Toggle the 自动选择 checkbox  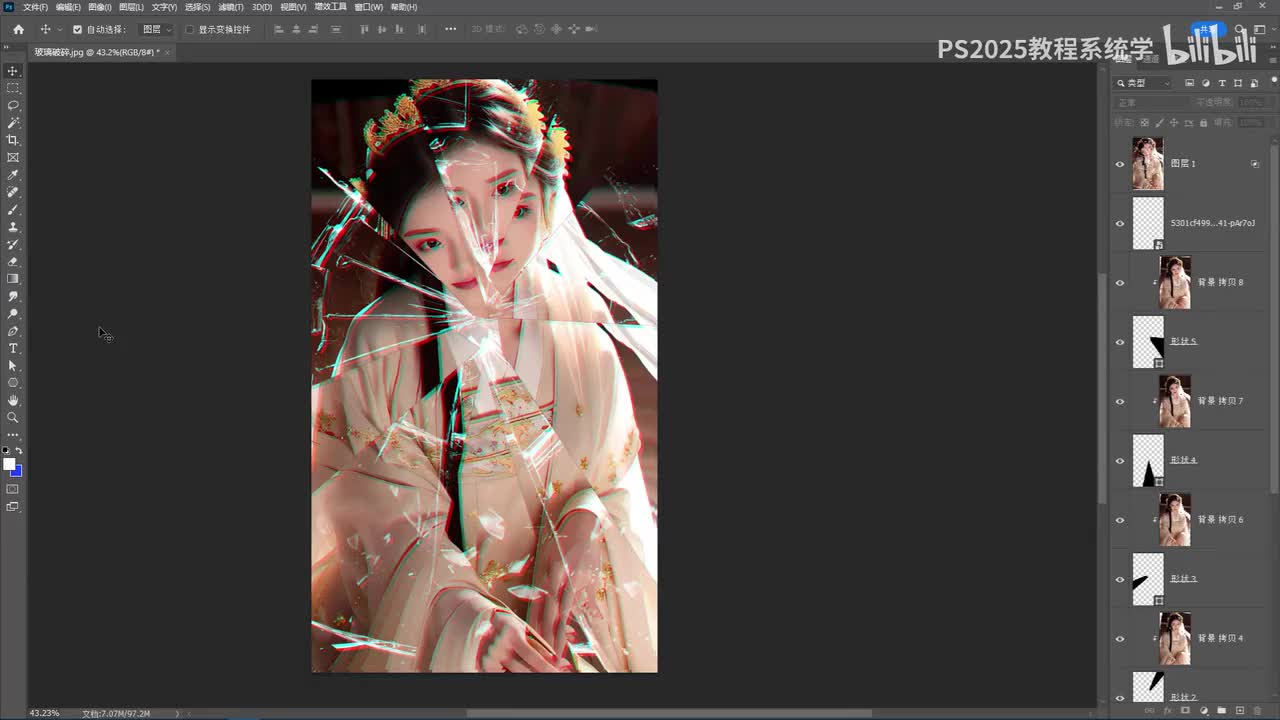click(x=77, y=29)
